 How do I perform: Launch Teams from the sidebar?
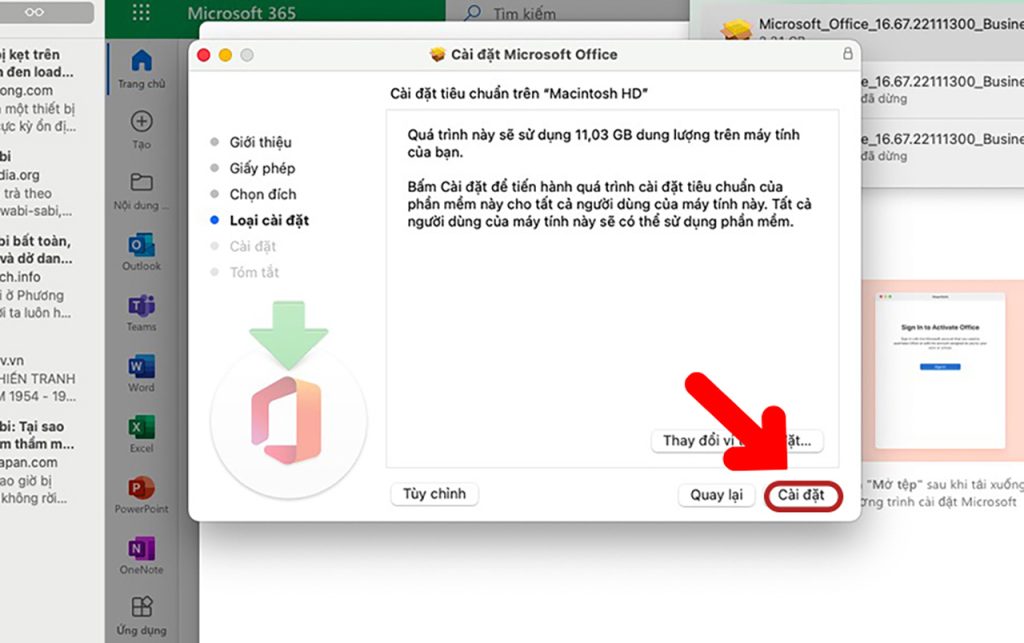(141, 309)
